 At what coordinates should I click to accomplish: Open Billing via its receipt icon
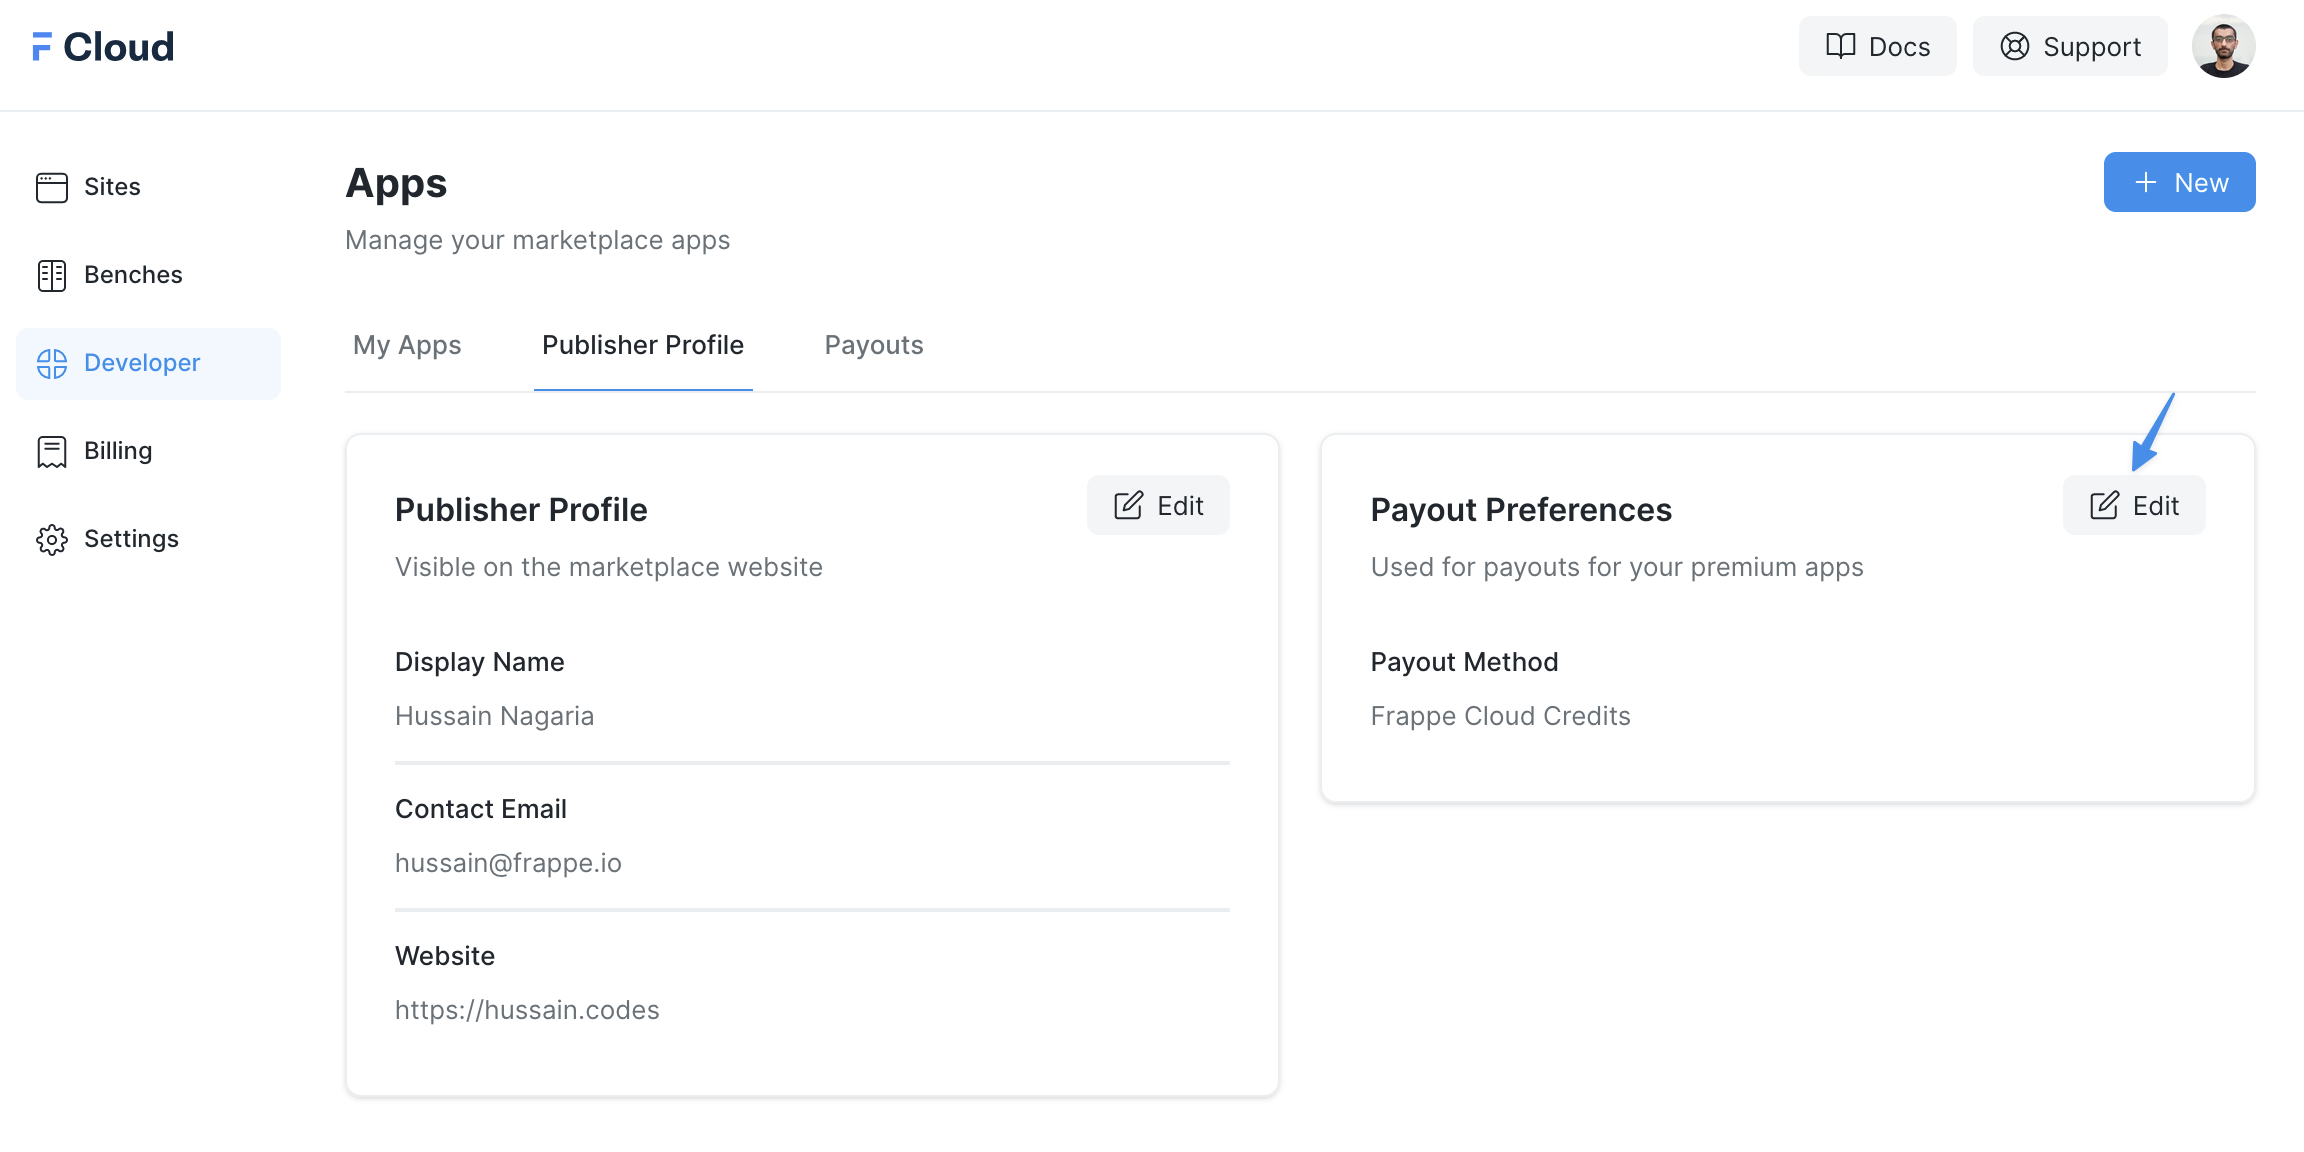51,451
